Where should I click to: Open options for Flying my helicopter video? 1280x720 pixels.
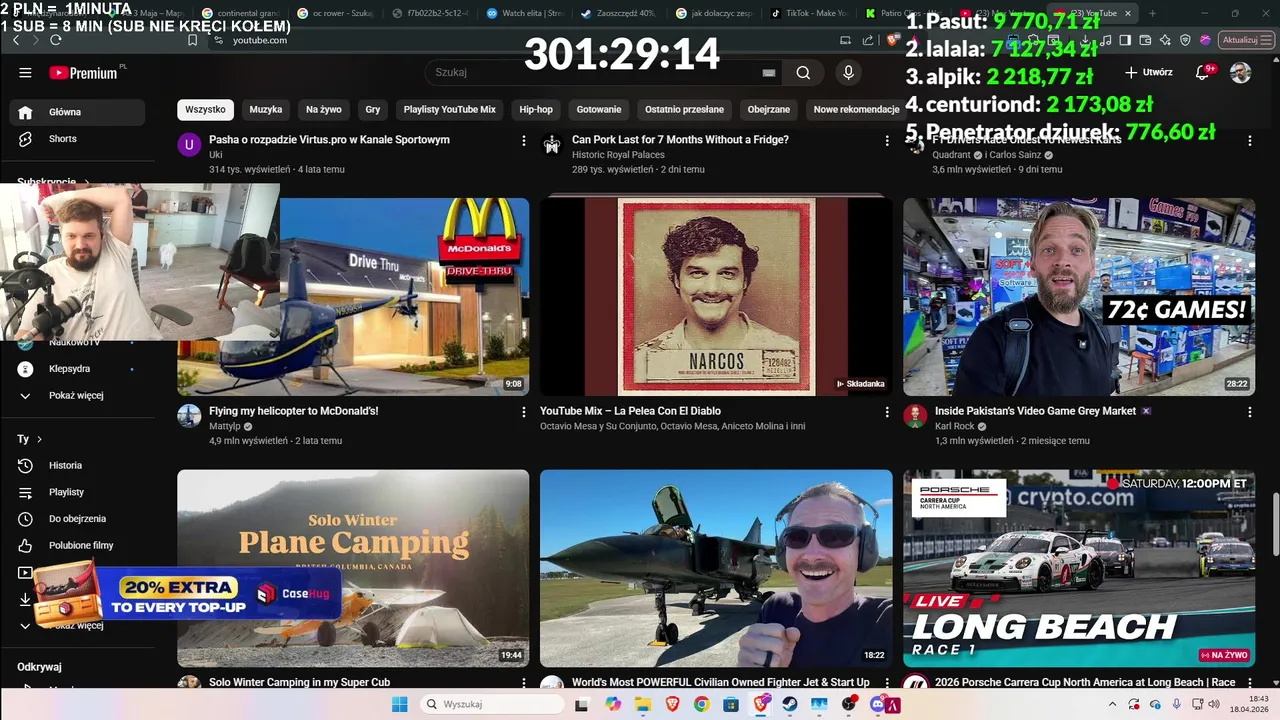click(523, 412)
